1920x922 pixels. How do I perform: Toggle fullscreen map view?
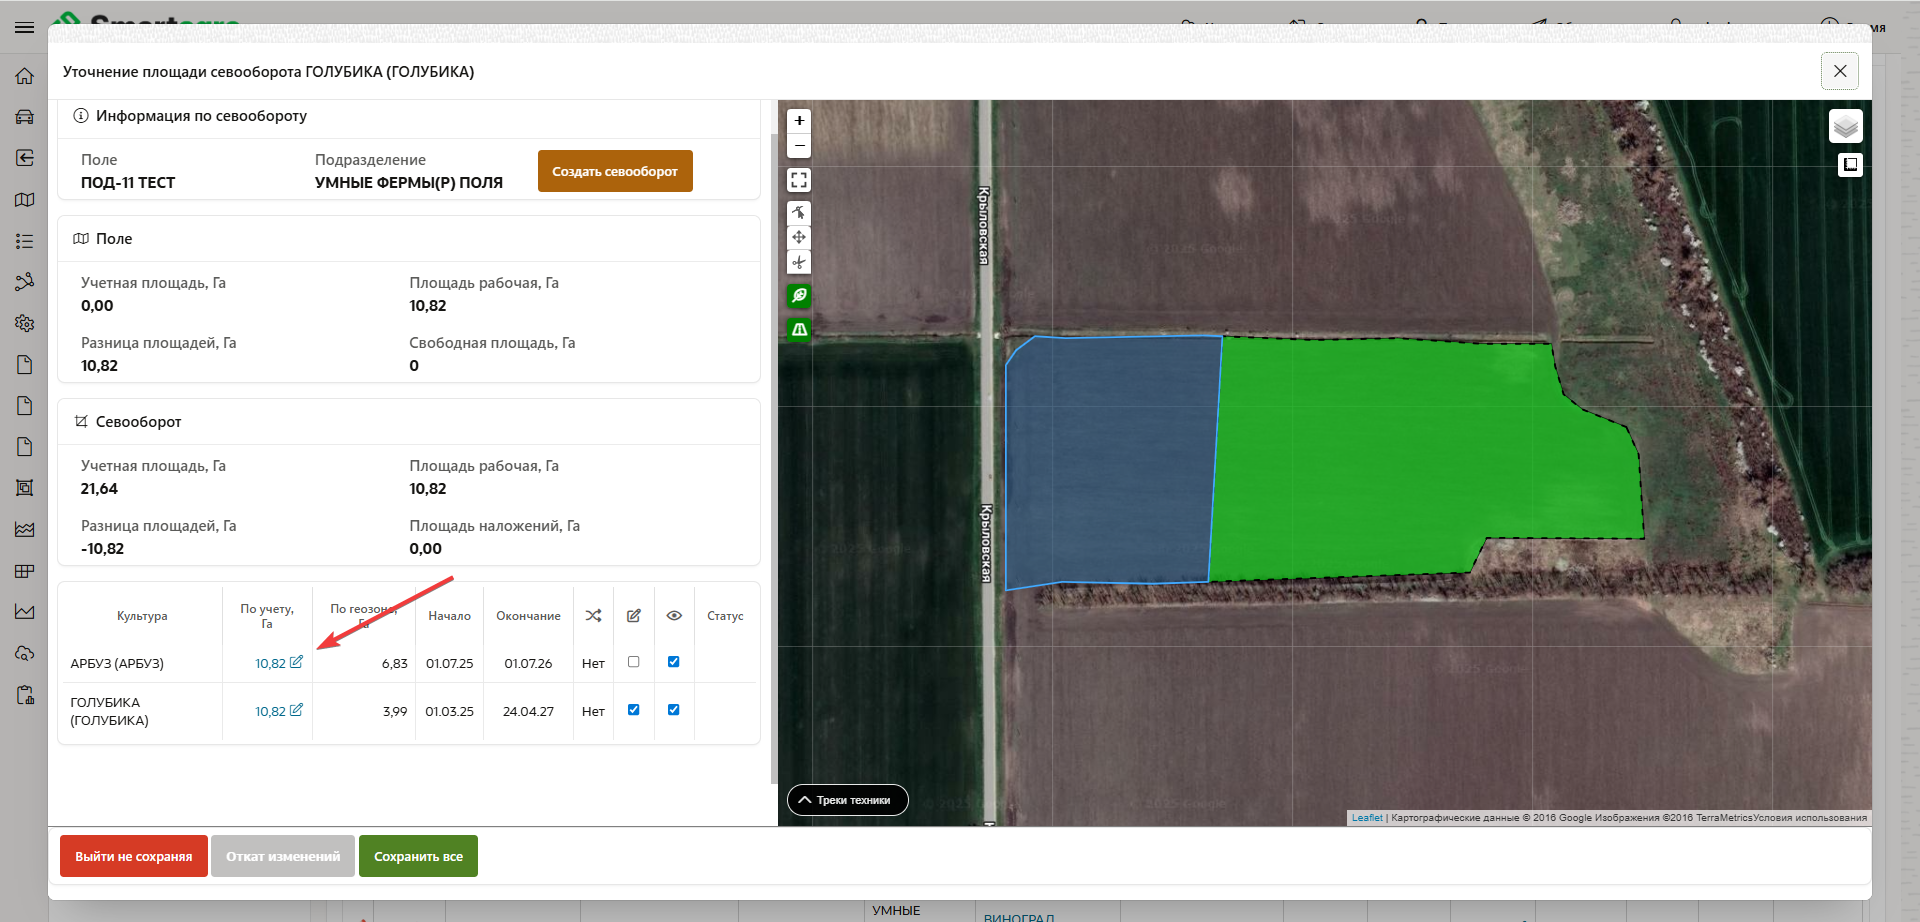[x=799, y=180]
